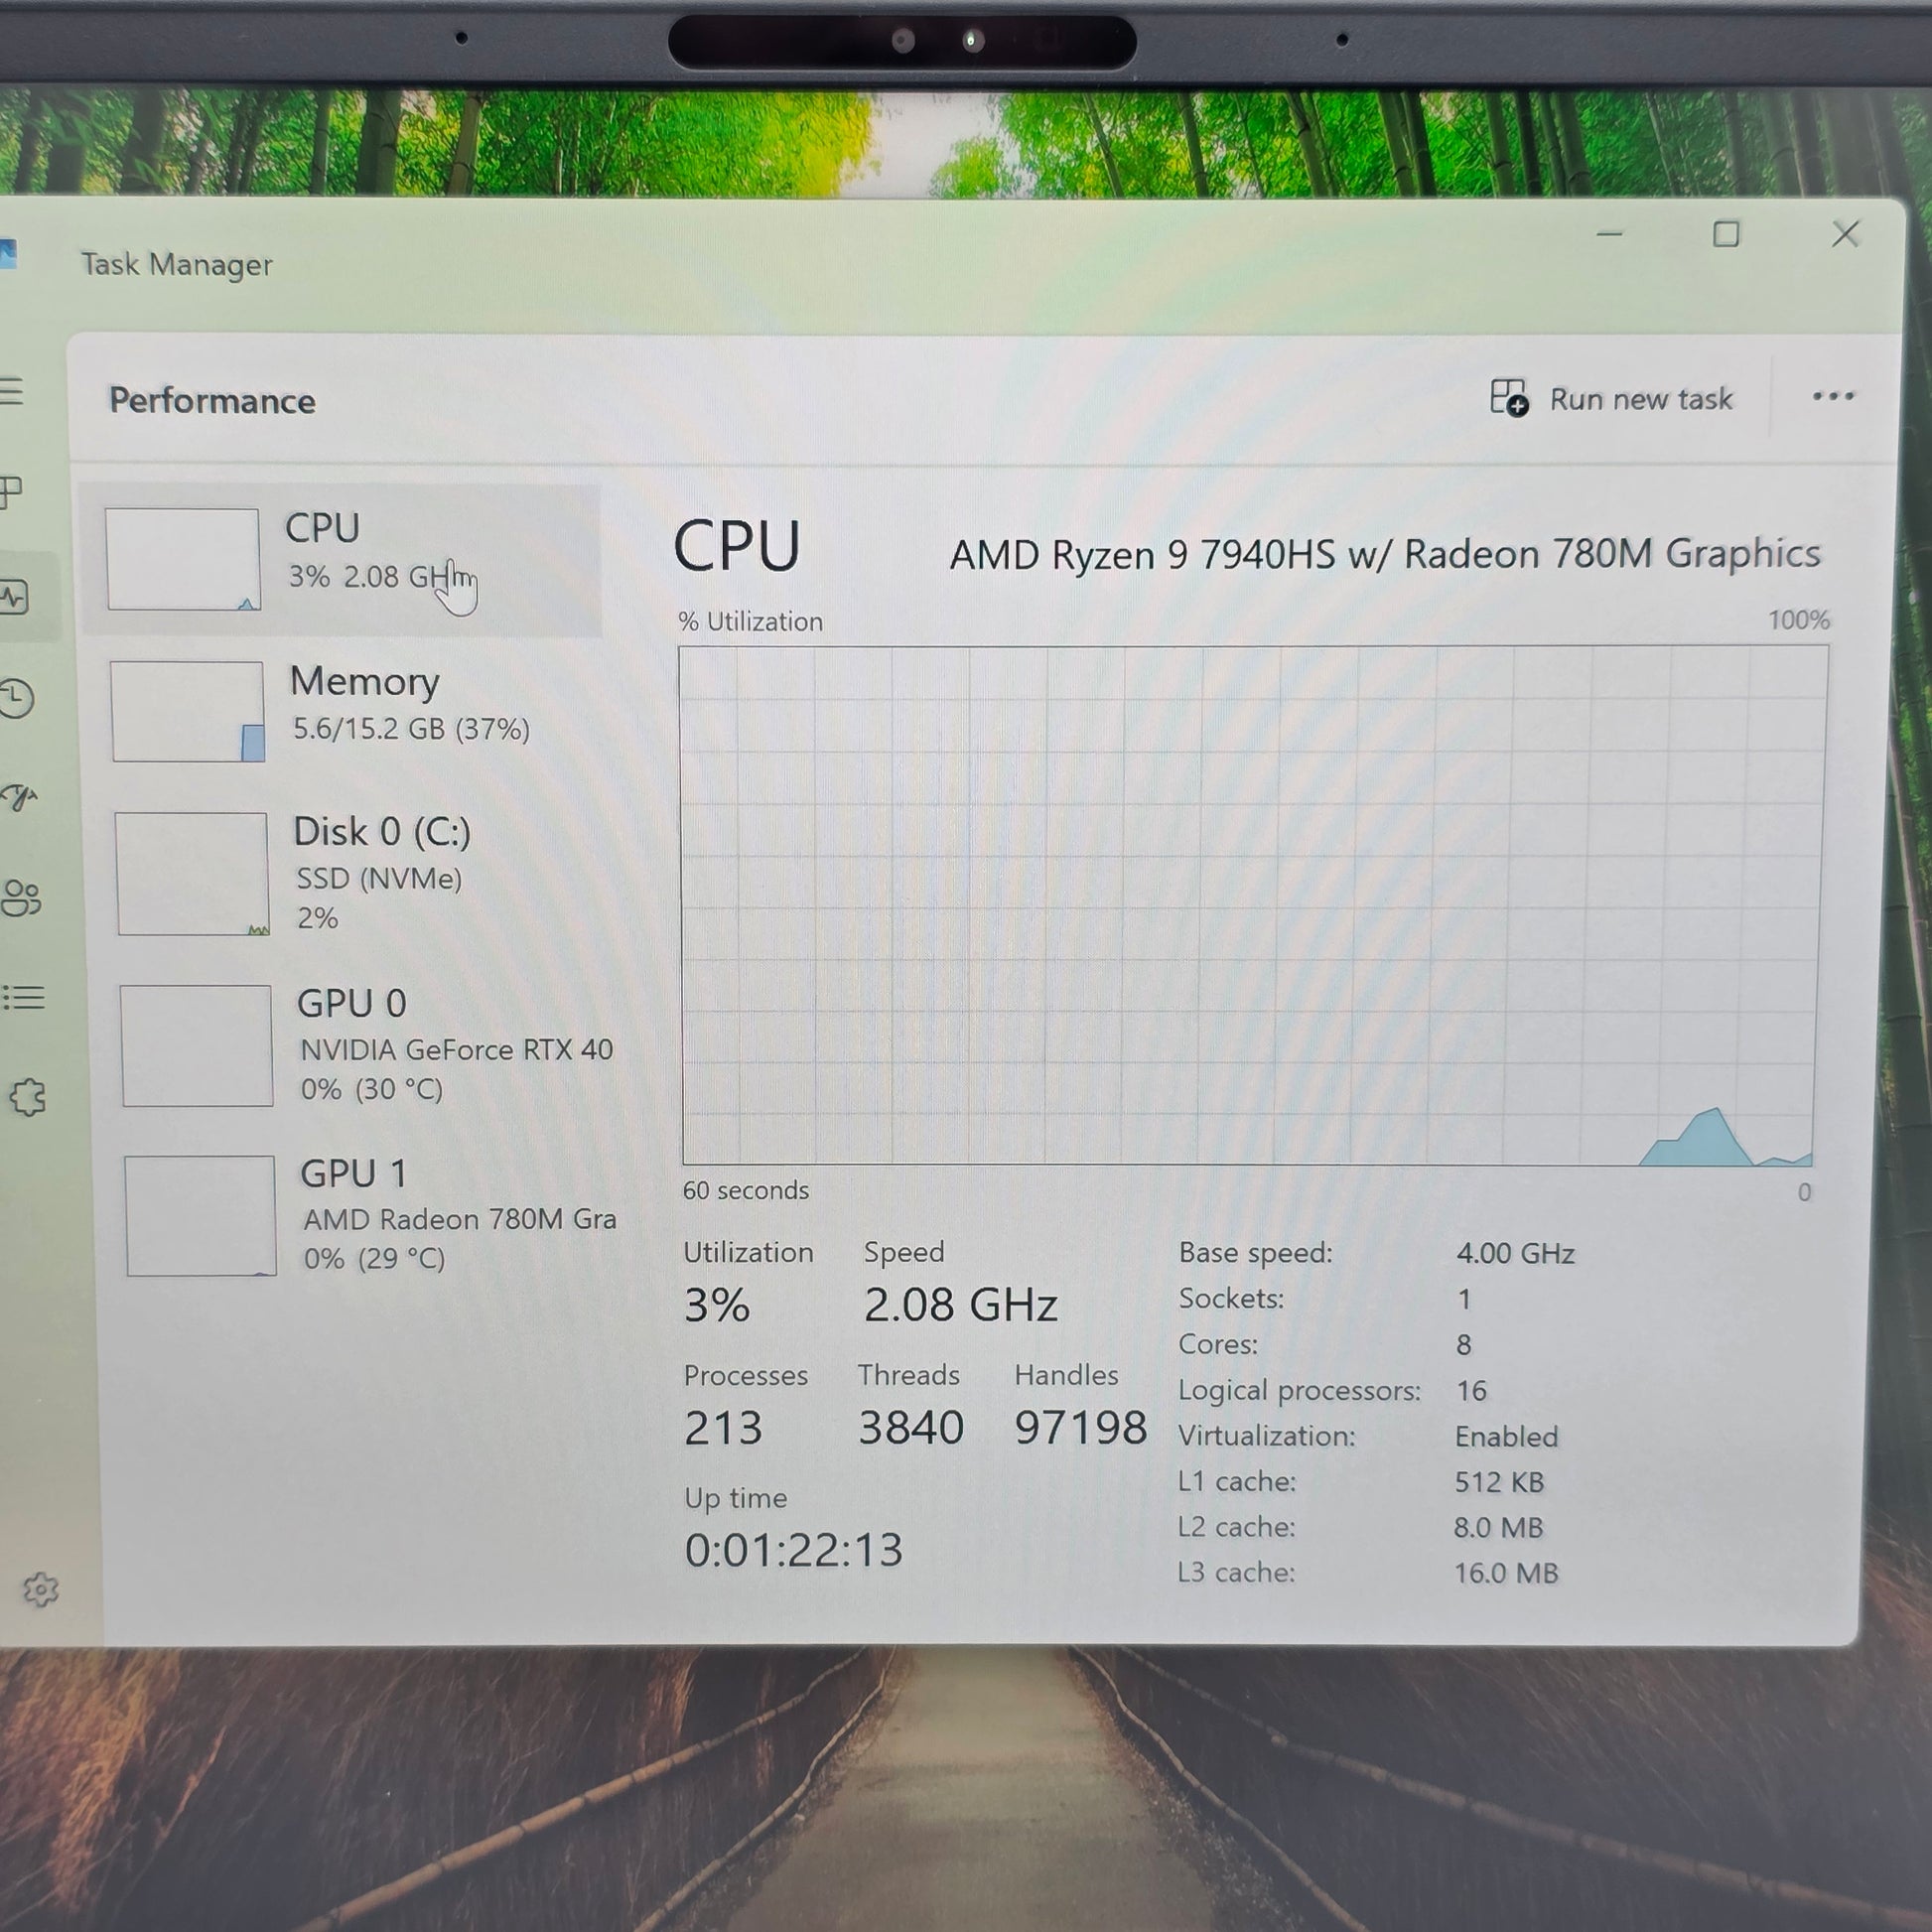Open the Details list page icon
The image size is (1932, 1932).
tap(24, 997)
